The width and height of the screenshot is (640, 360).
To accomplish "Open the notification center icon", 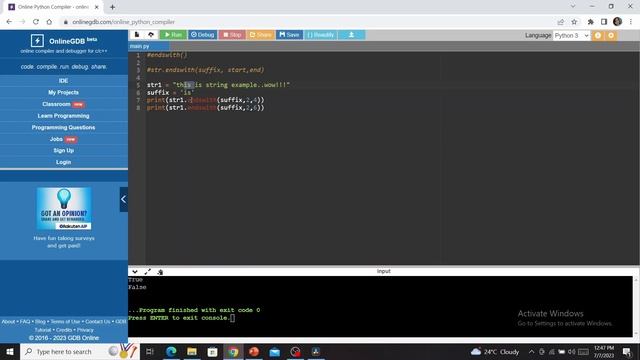I will click(627, 351).
